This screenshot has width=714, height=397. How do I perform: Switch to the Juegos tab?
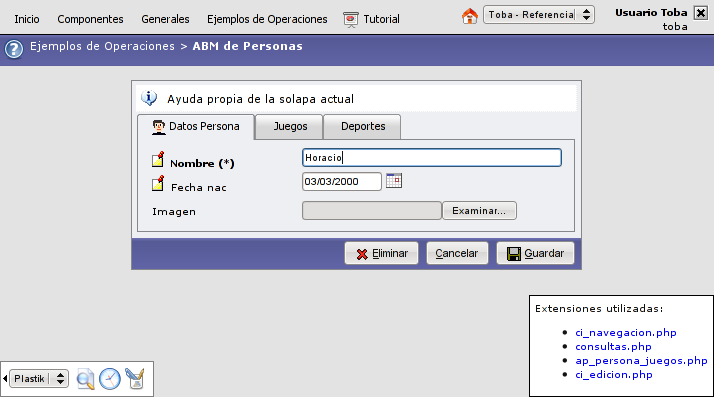290,127
